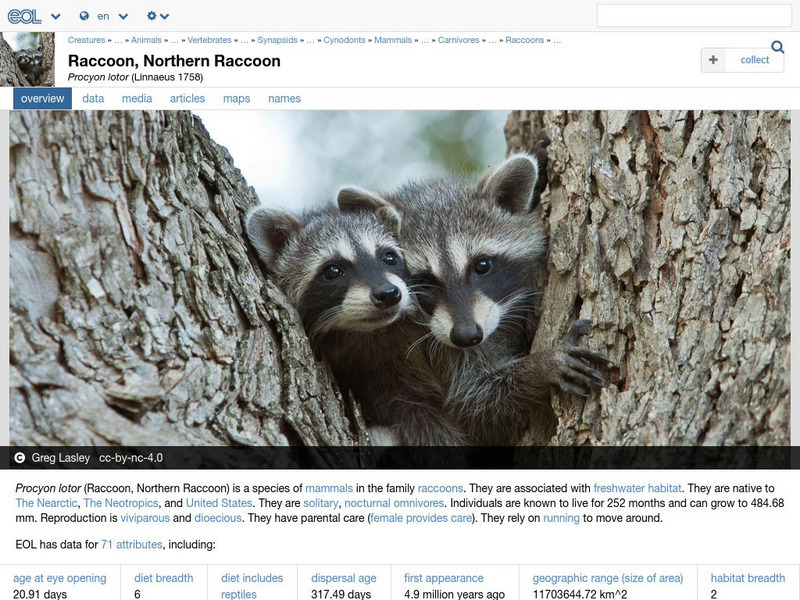Click the viviparous link
Screen dimensions: 800x600
(x=145, y=518)
